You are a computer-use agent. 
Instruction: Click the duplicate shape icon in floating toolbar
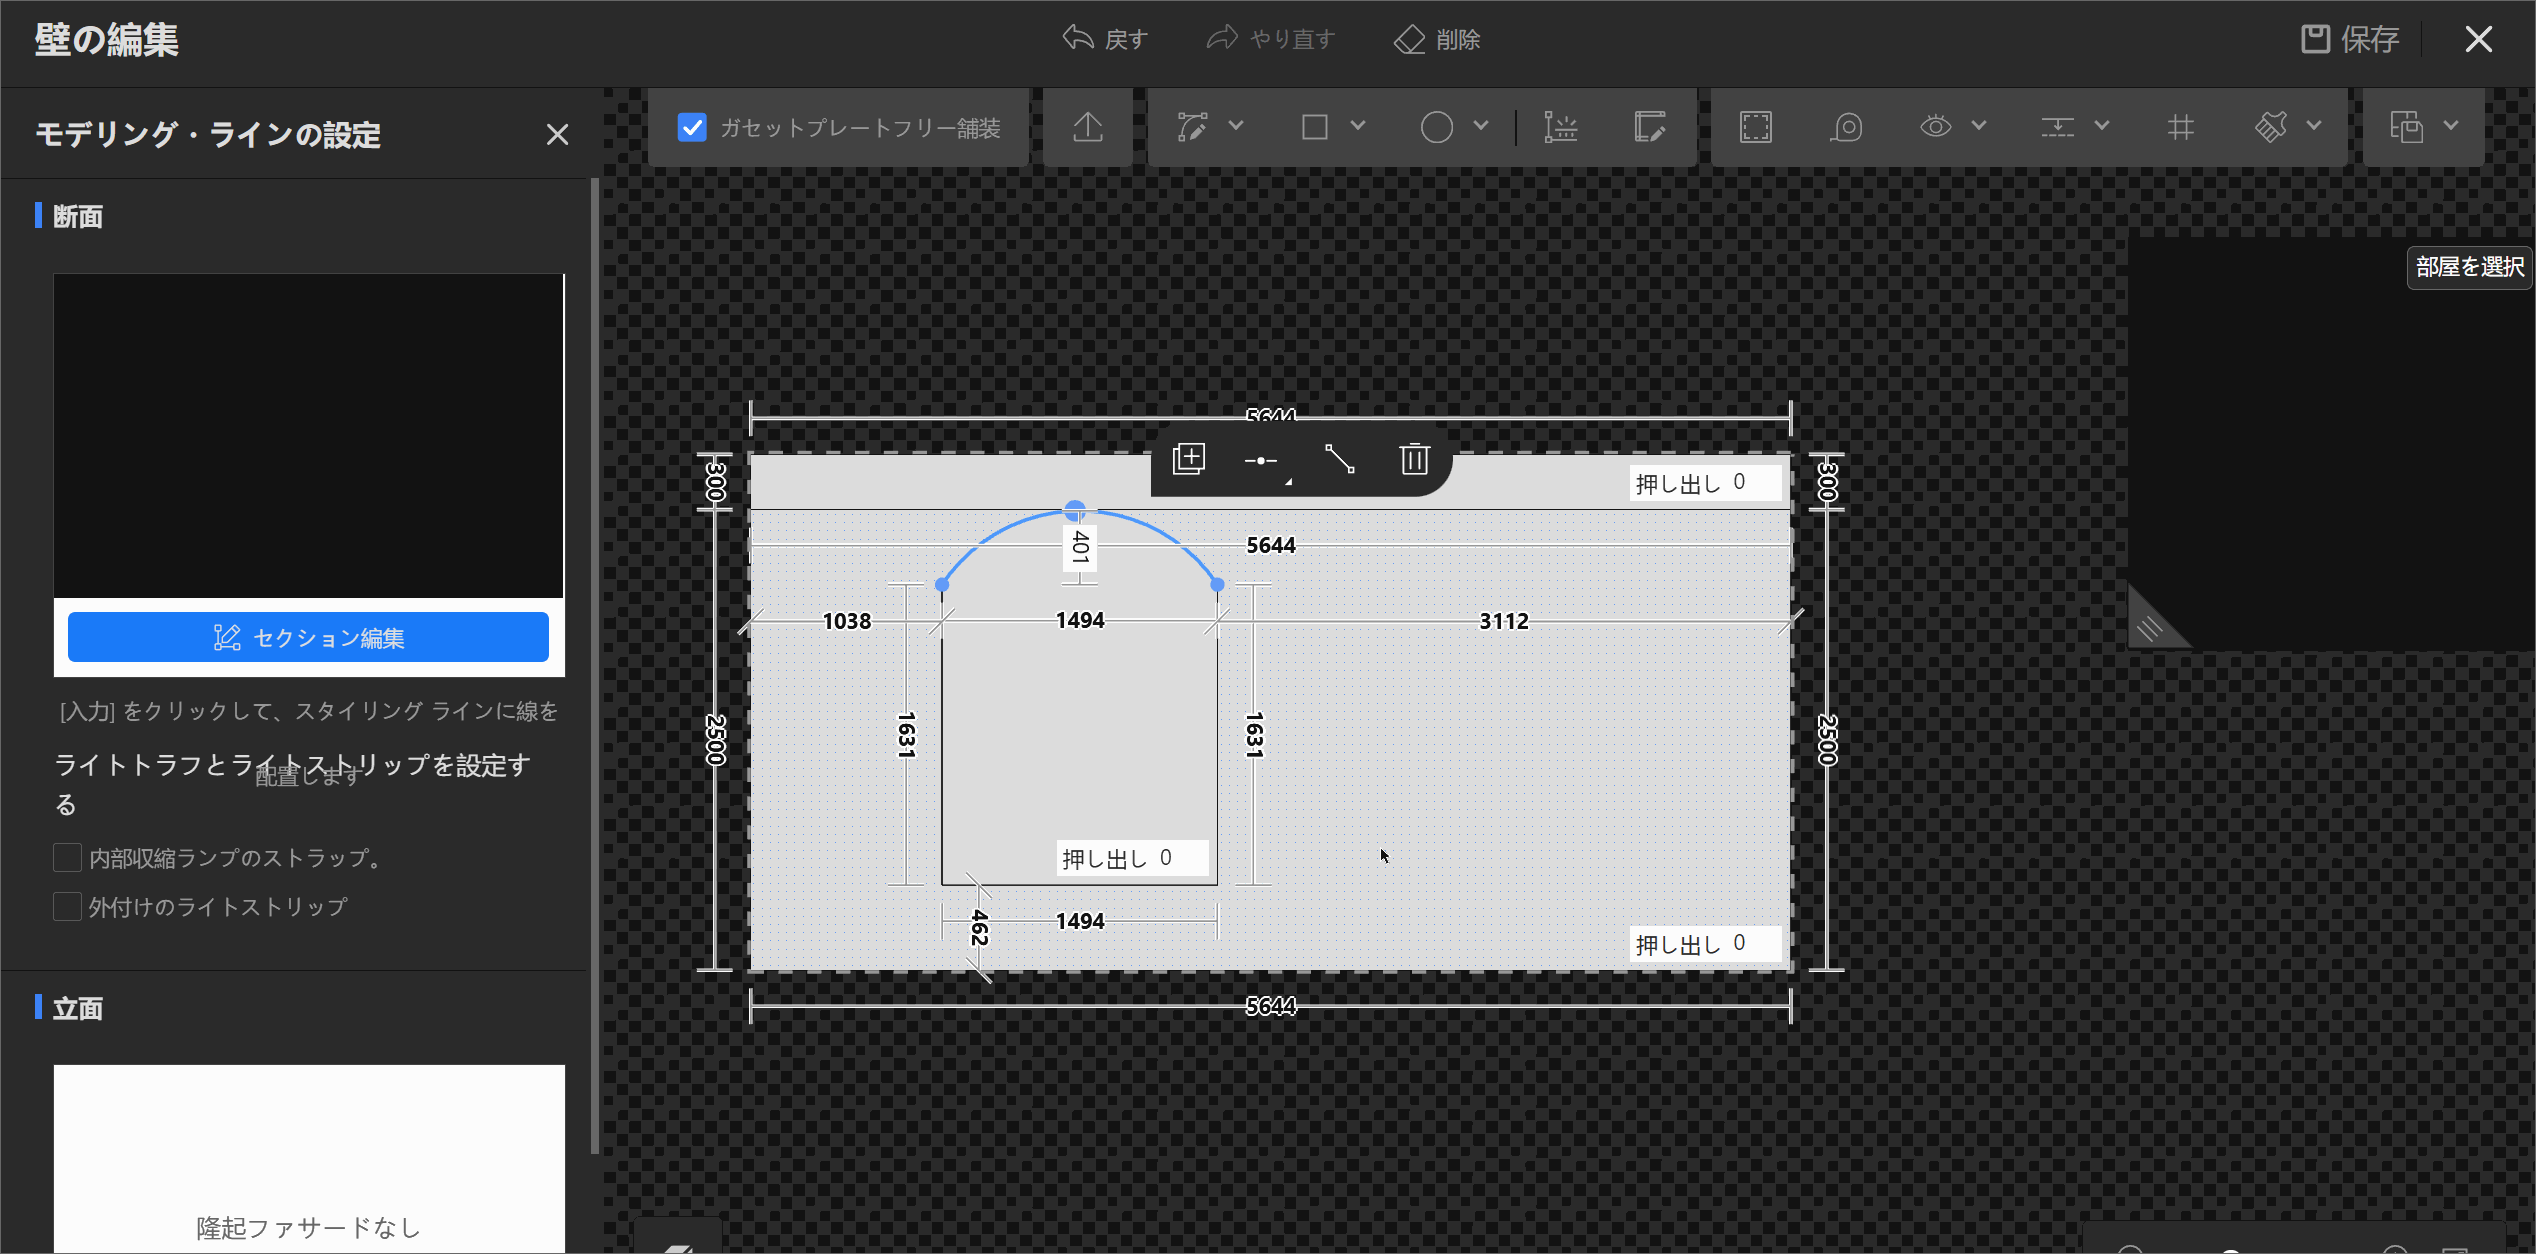click(1189, 459)
